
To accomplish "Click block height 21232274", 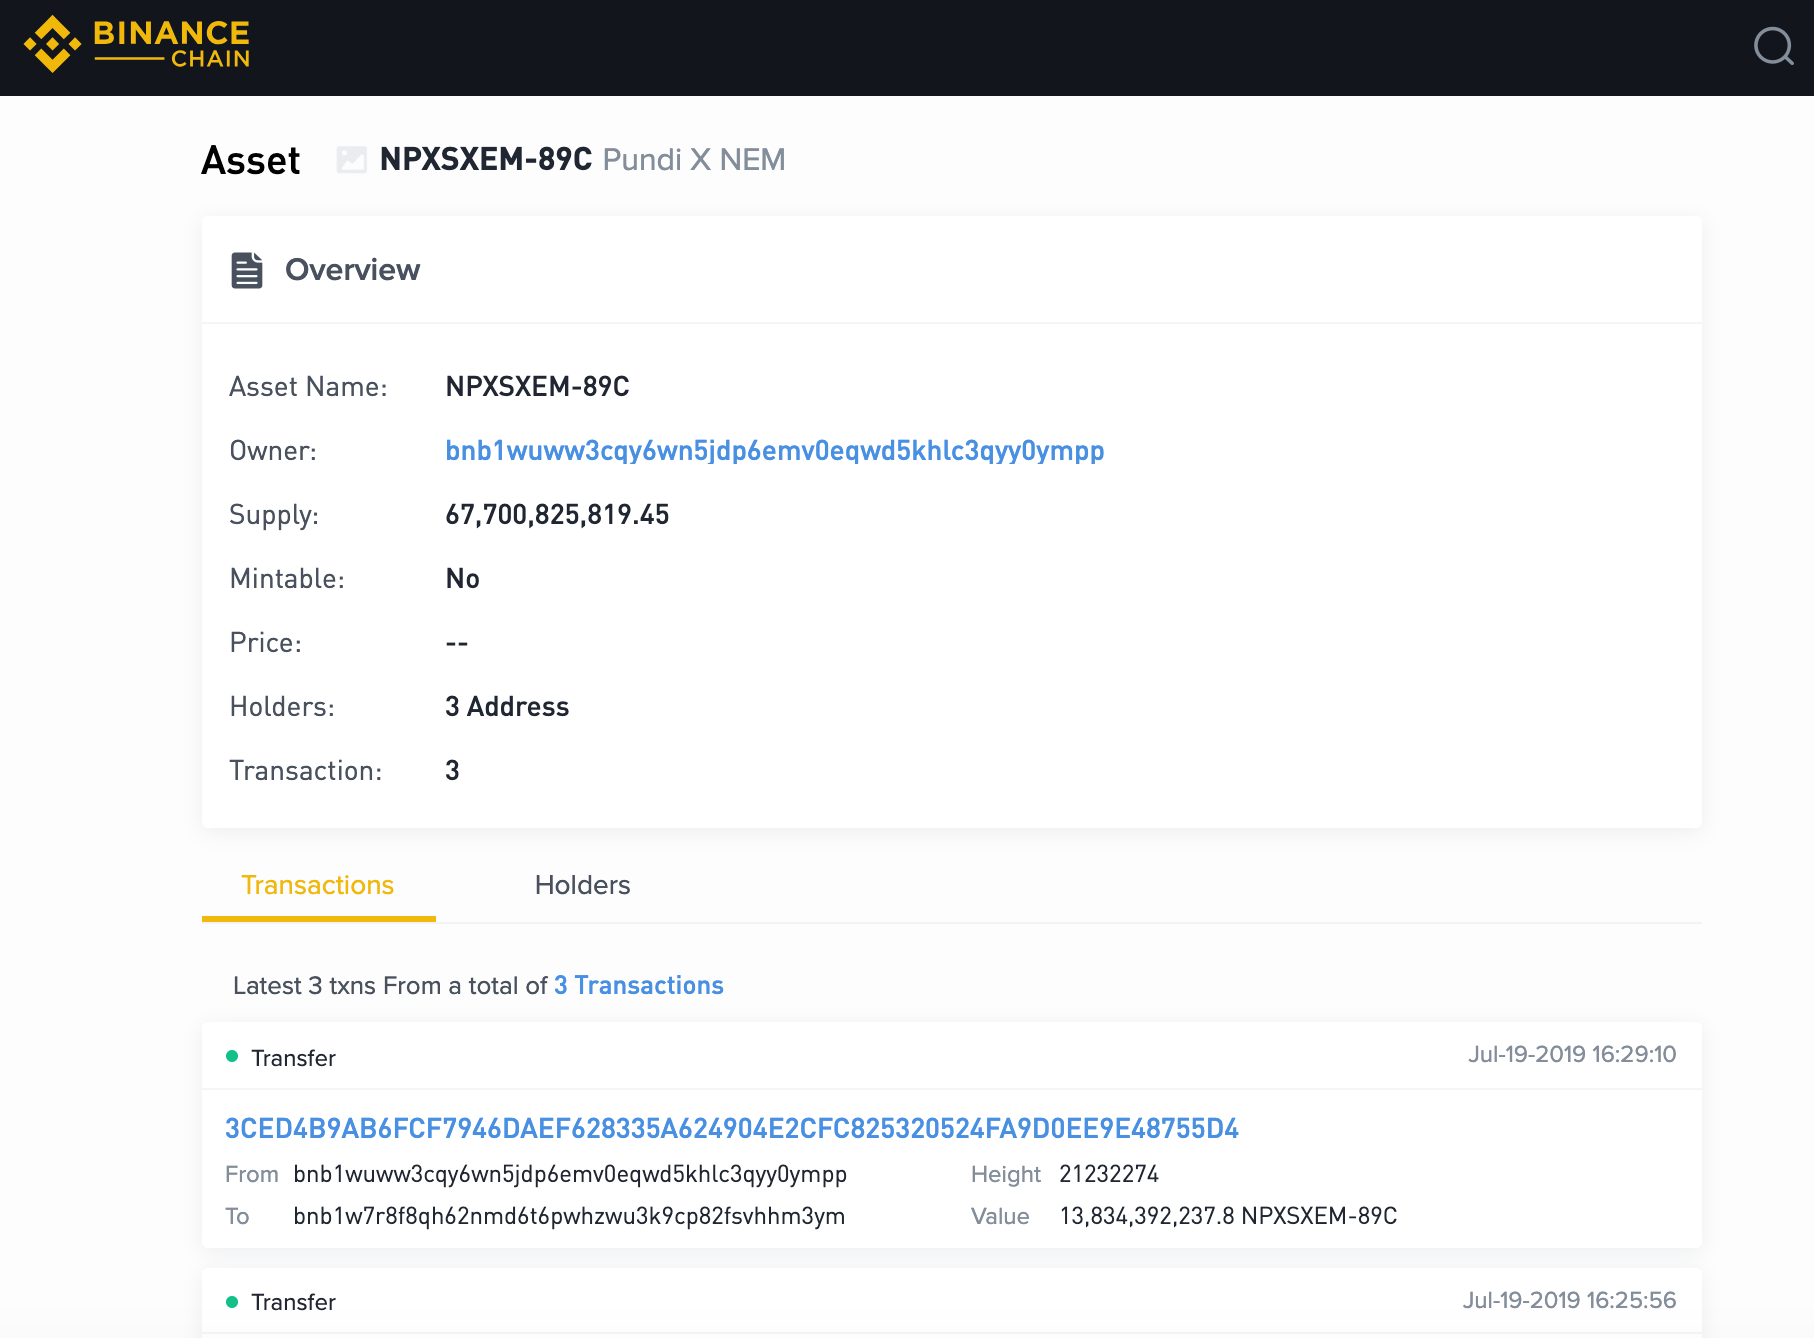I will [x=1109, y=1174].
